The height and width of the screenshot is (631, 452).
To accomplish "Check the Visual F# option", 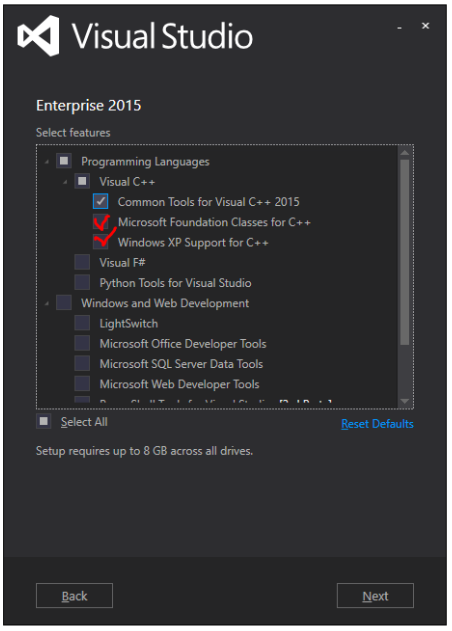I will 82,262.
